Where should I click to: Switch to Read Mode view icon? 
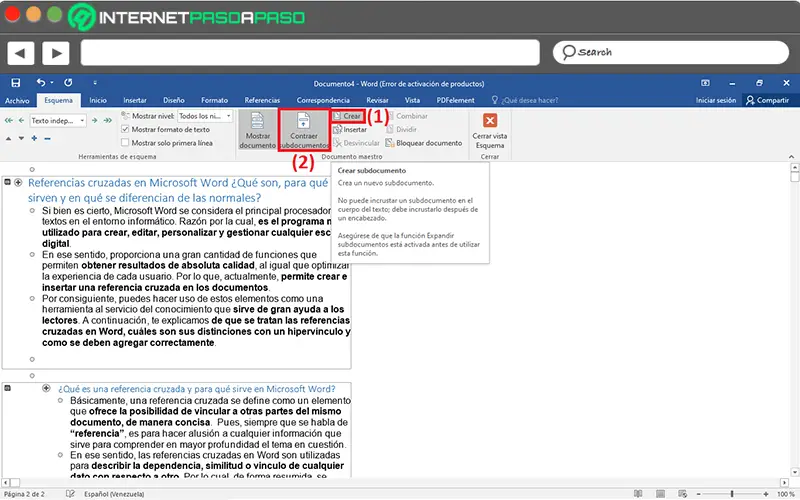(638, 493)
